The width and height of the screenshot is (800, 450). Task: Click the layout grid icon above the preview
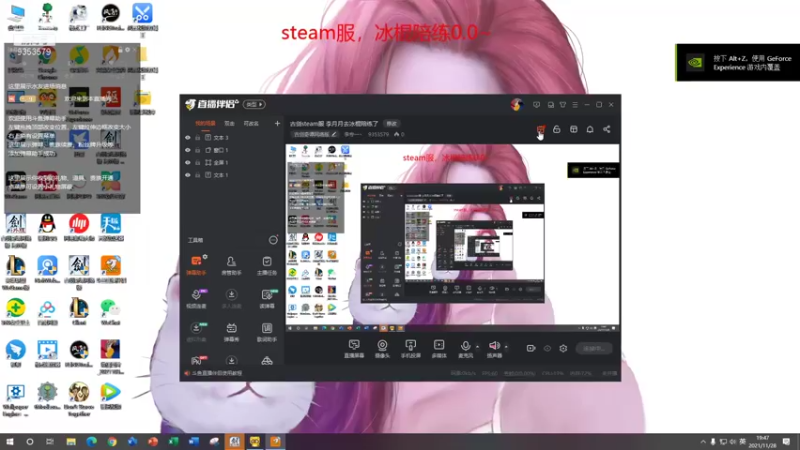[573, 130]
